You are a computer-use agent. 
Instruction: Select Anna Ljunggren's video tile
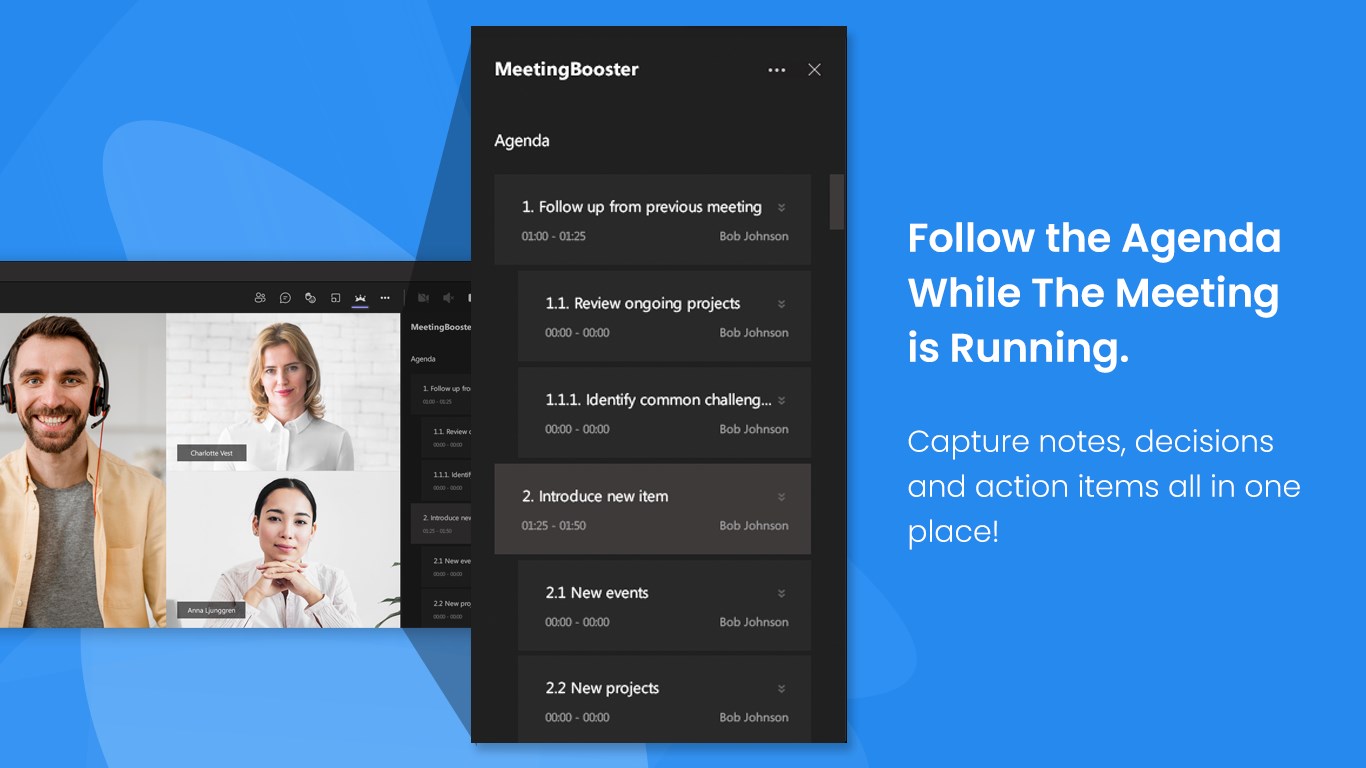[283, 549]
